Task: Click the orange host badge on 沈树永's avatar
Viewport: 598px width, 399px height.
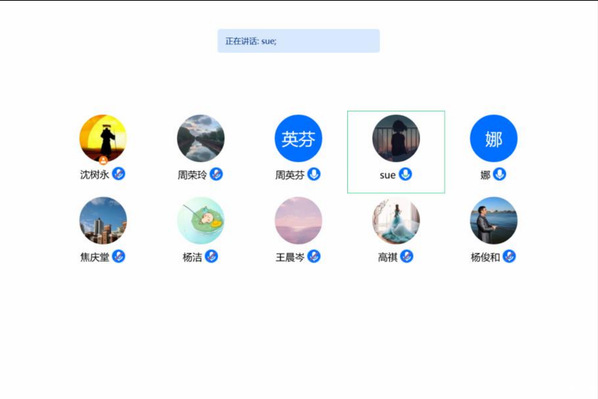Action: pyautogui.click(x=103, y=160)
